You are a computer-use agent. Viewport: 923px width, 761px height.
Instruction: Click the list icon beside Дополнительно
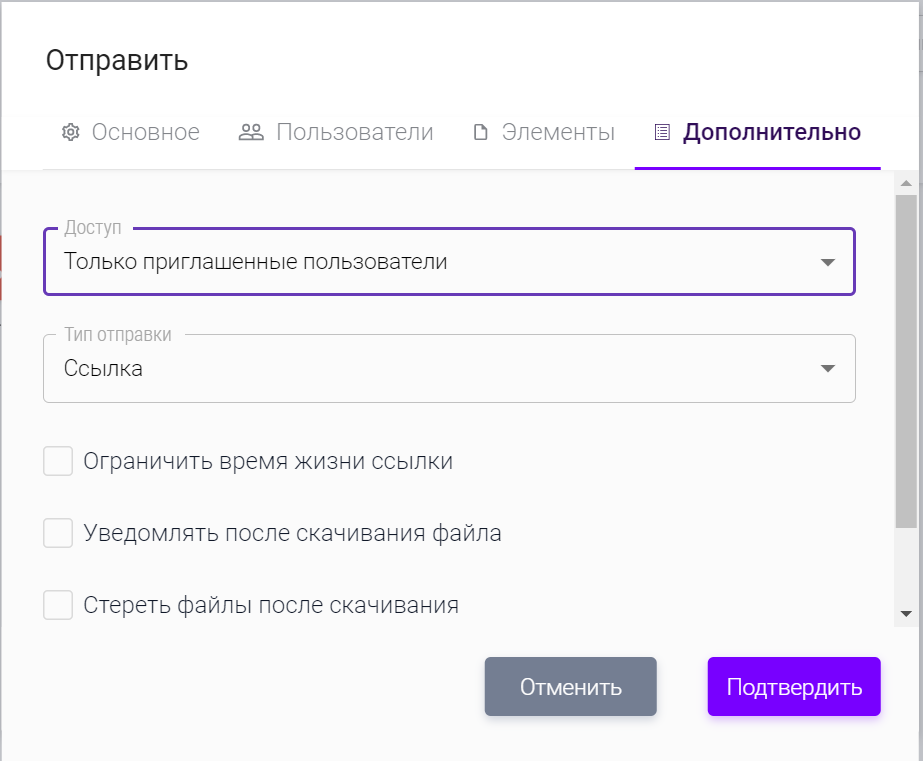point(661,133)
